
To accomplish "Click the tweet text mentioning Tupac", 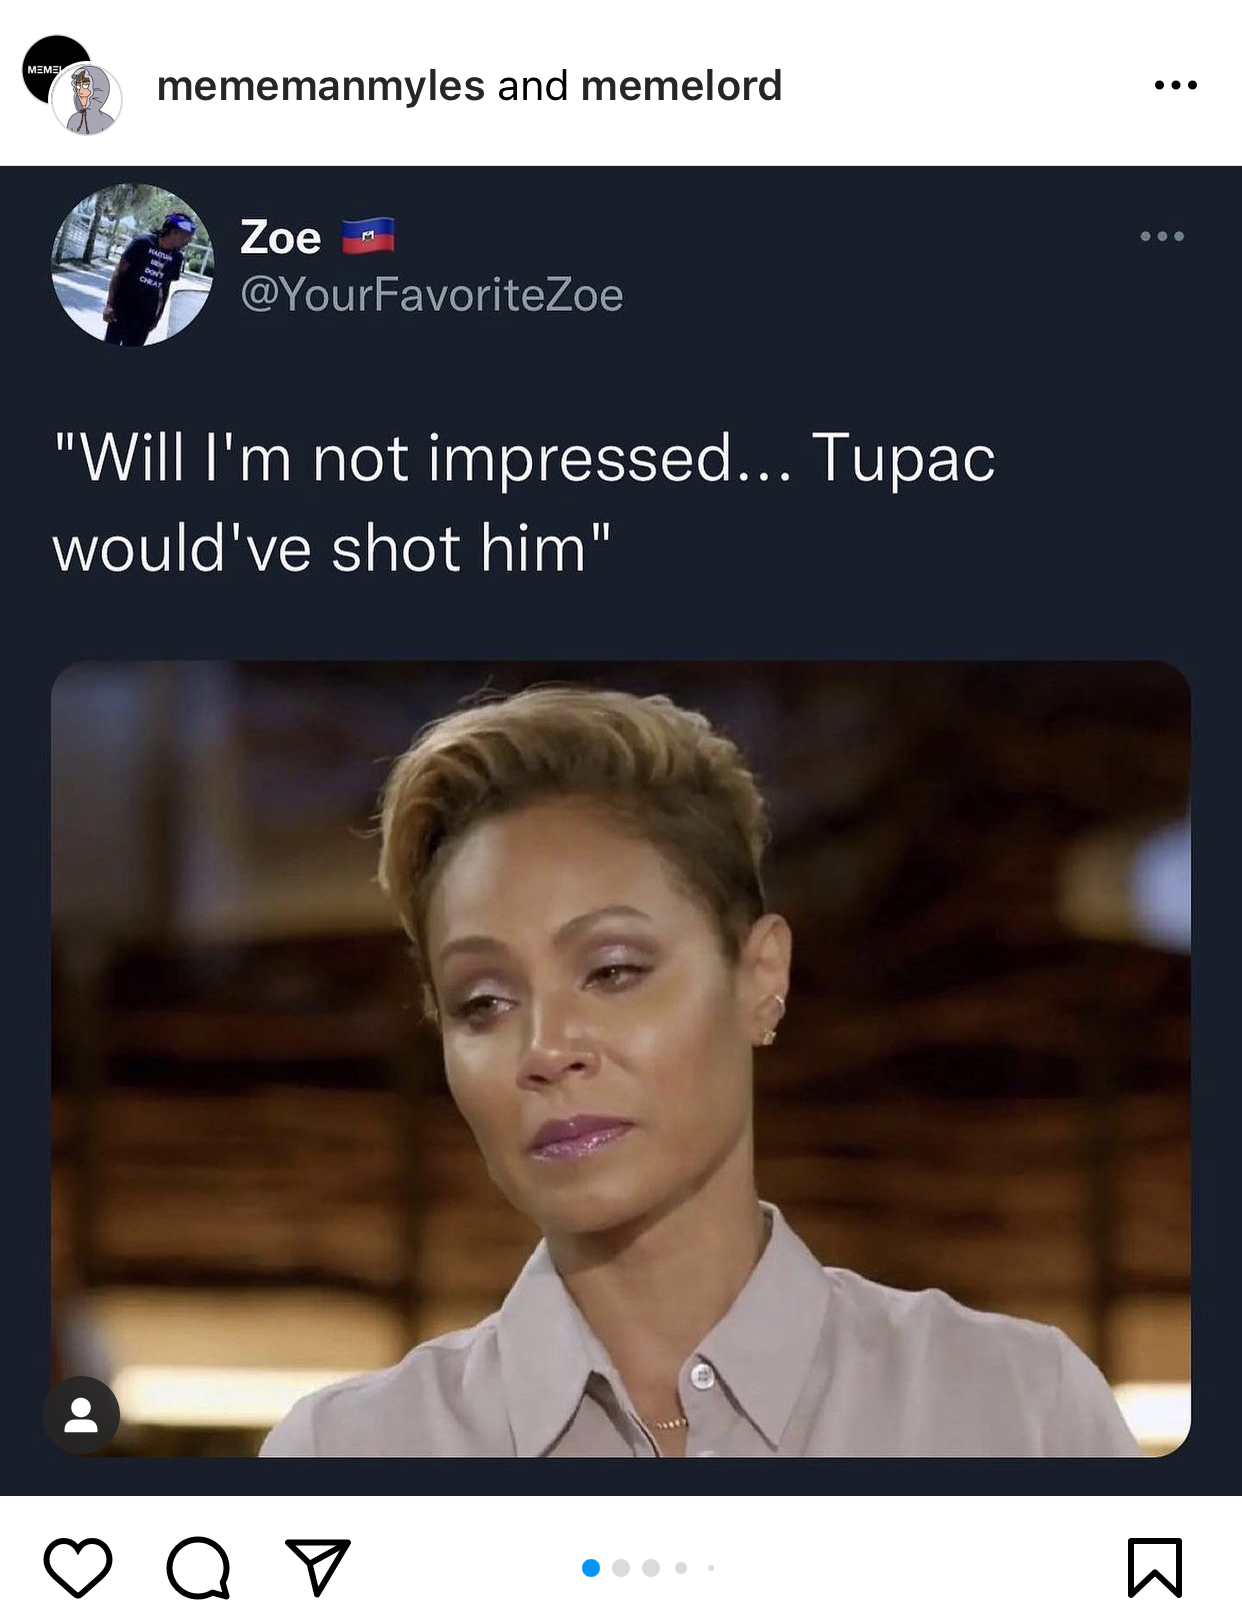I will (524, 503).
